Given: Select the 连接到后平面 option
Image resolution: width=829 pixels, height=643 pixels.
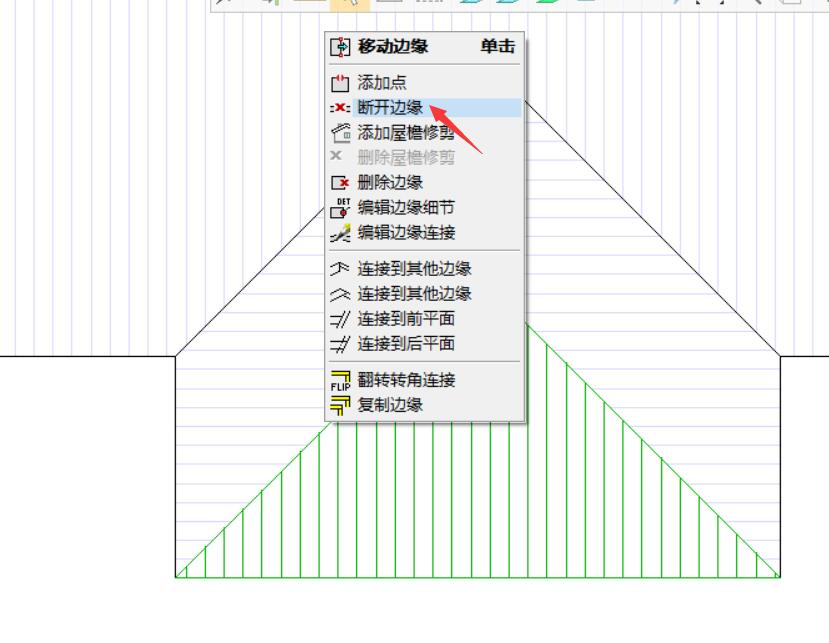Looking at the screenshot, I should [x=425, y=344].
